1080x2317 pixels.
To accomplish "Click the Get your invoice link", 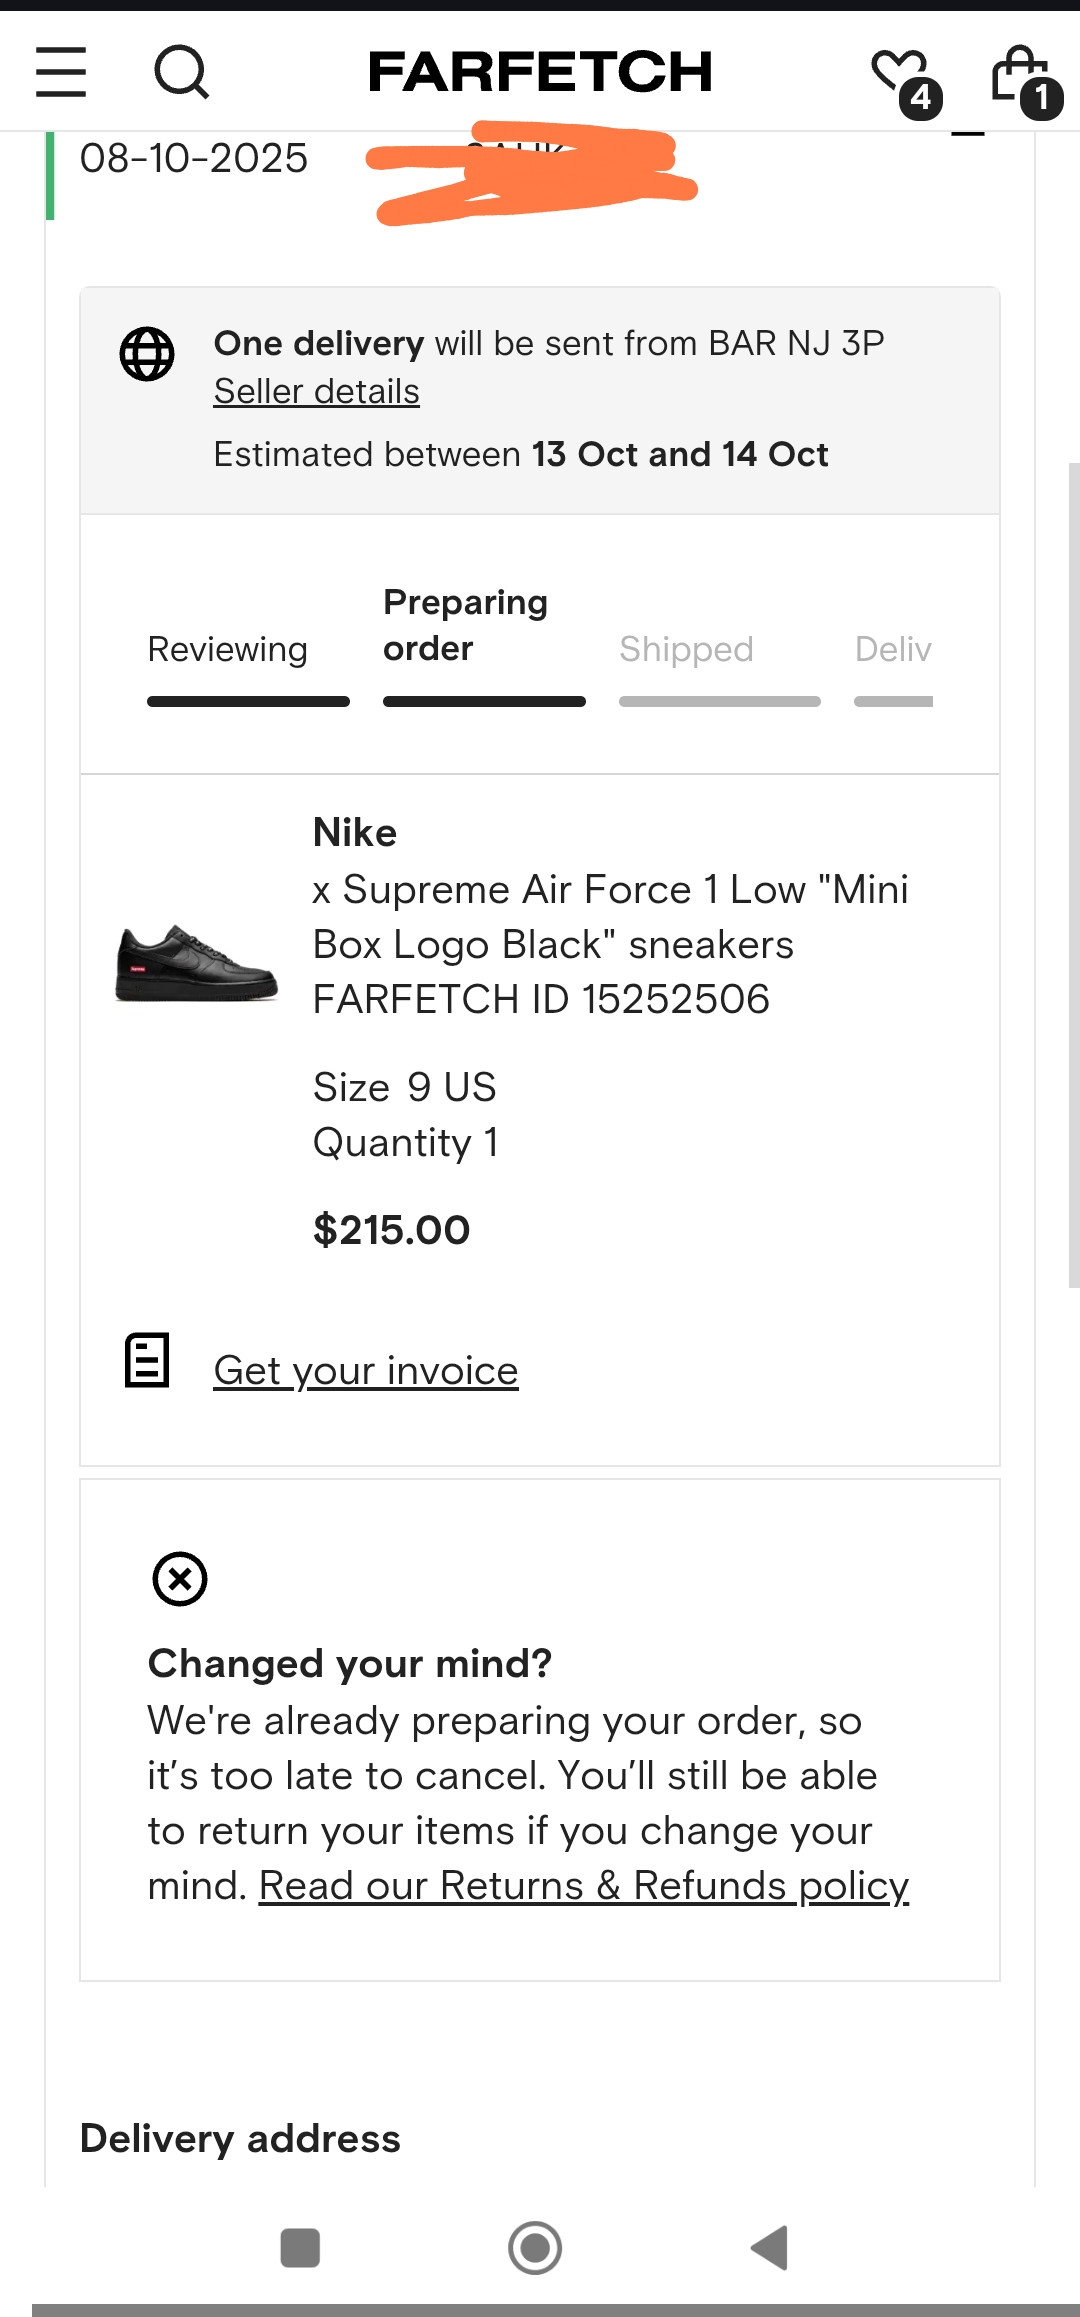I will [366, 1371].
